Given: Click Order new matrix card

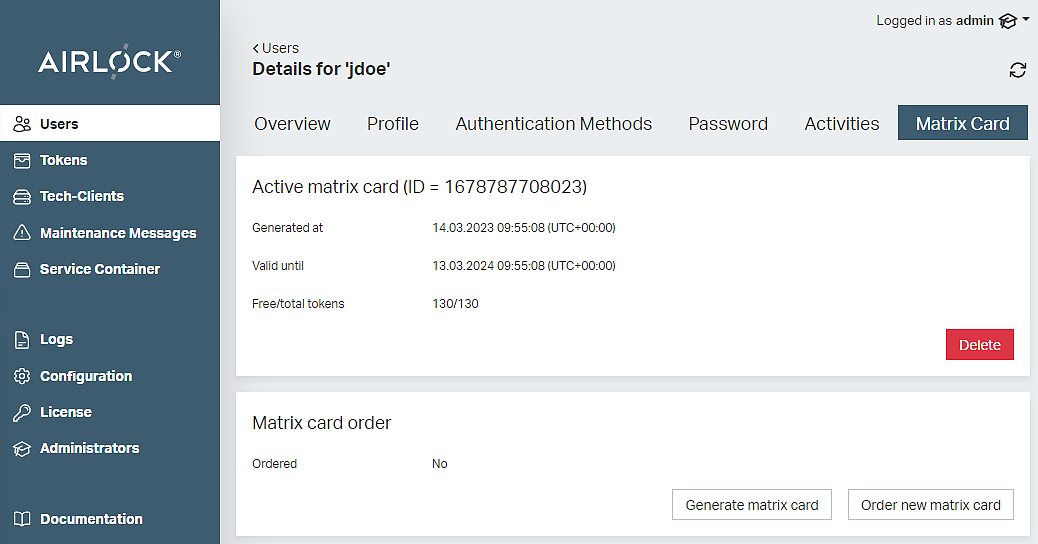Looking at the screenshot, I should point(930,505).
